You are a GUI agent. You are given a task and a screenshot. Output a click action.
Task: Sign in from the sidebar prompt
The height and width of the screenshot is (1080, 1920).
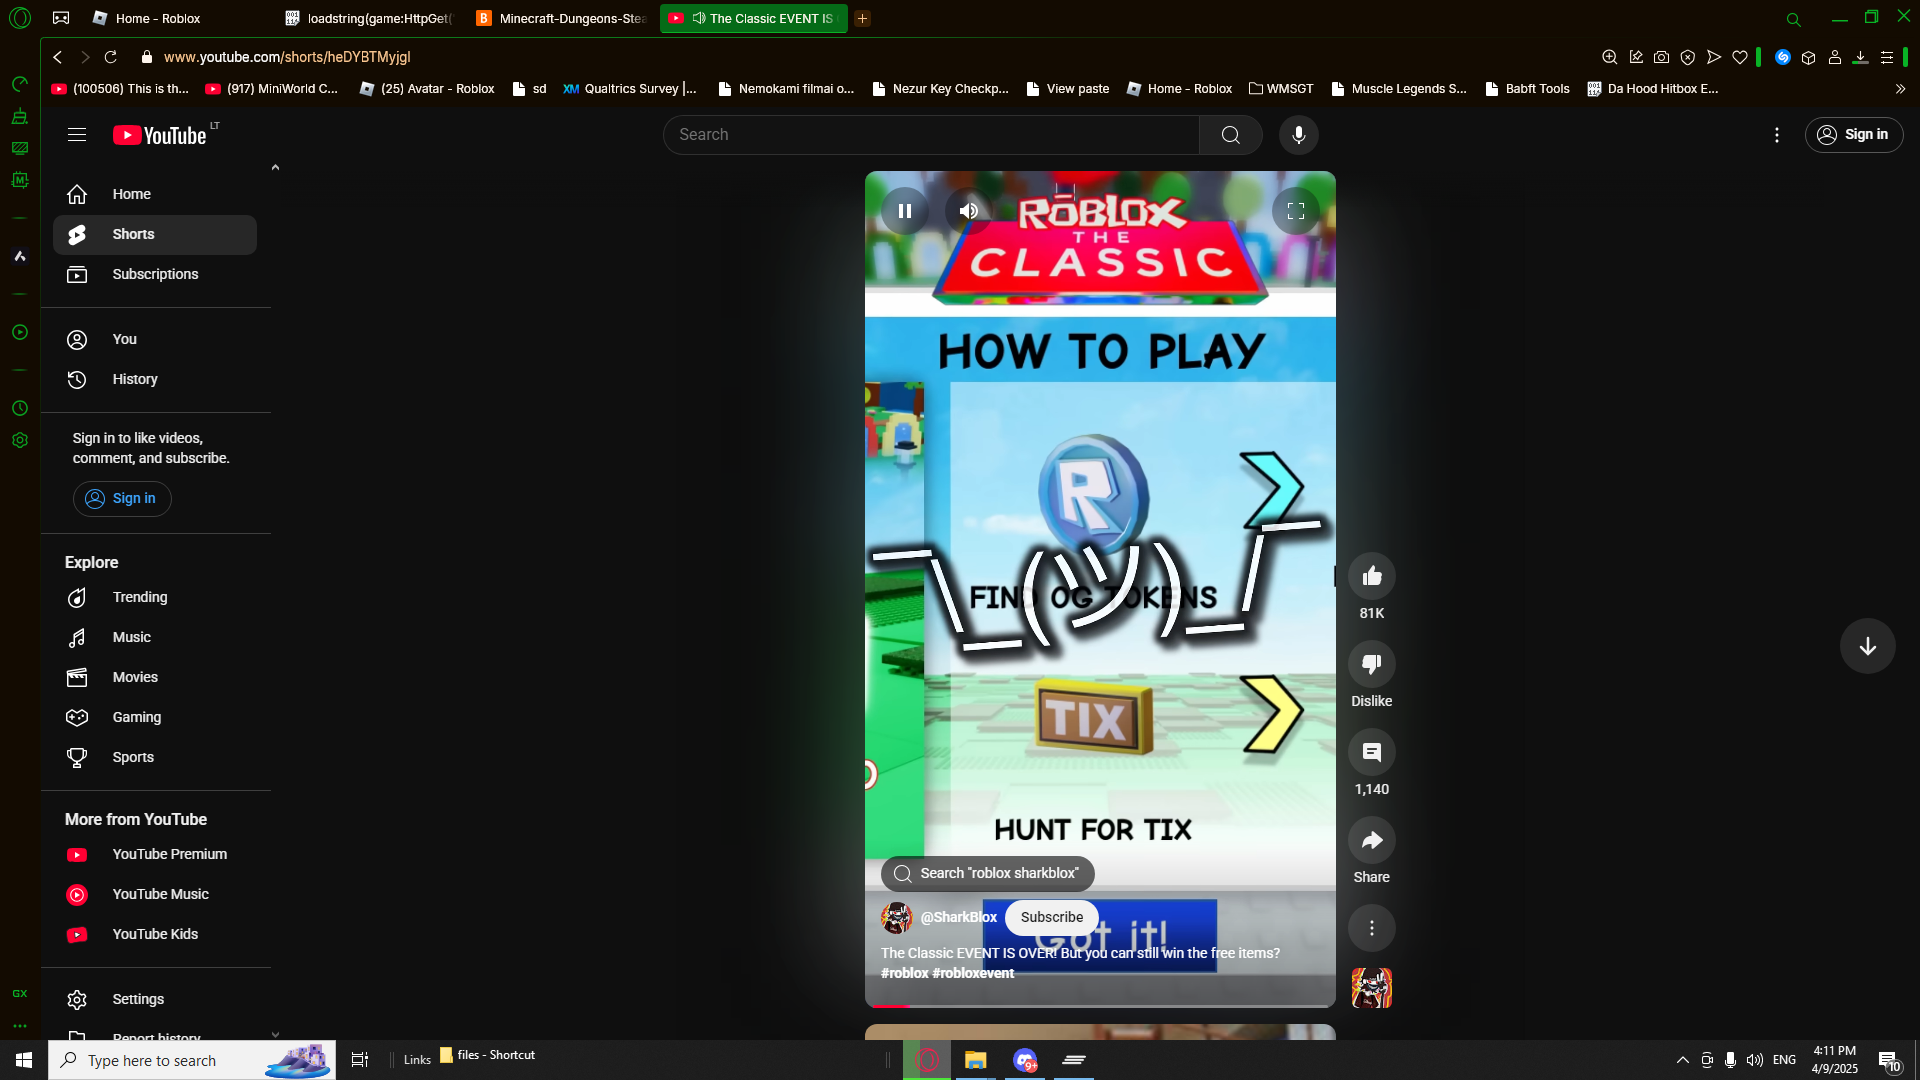point(122,498)
